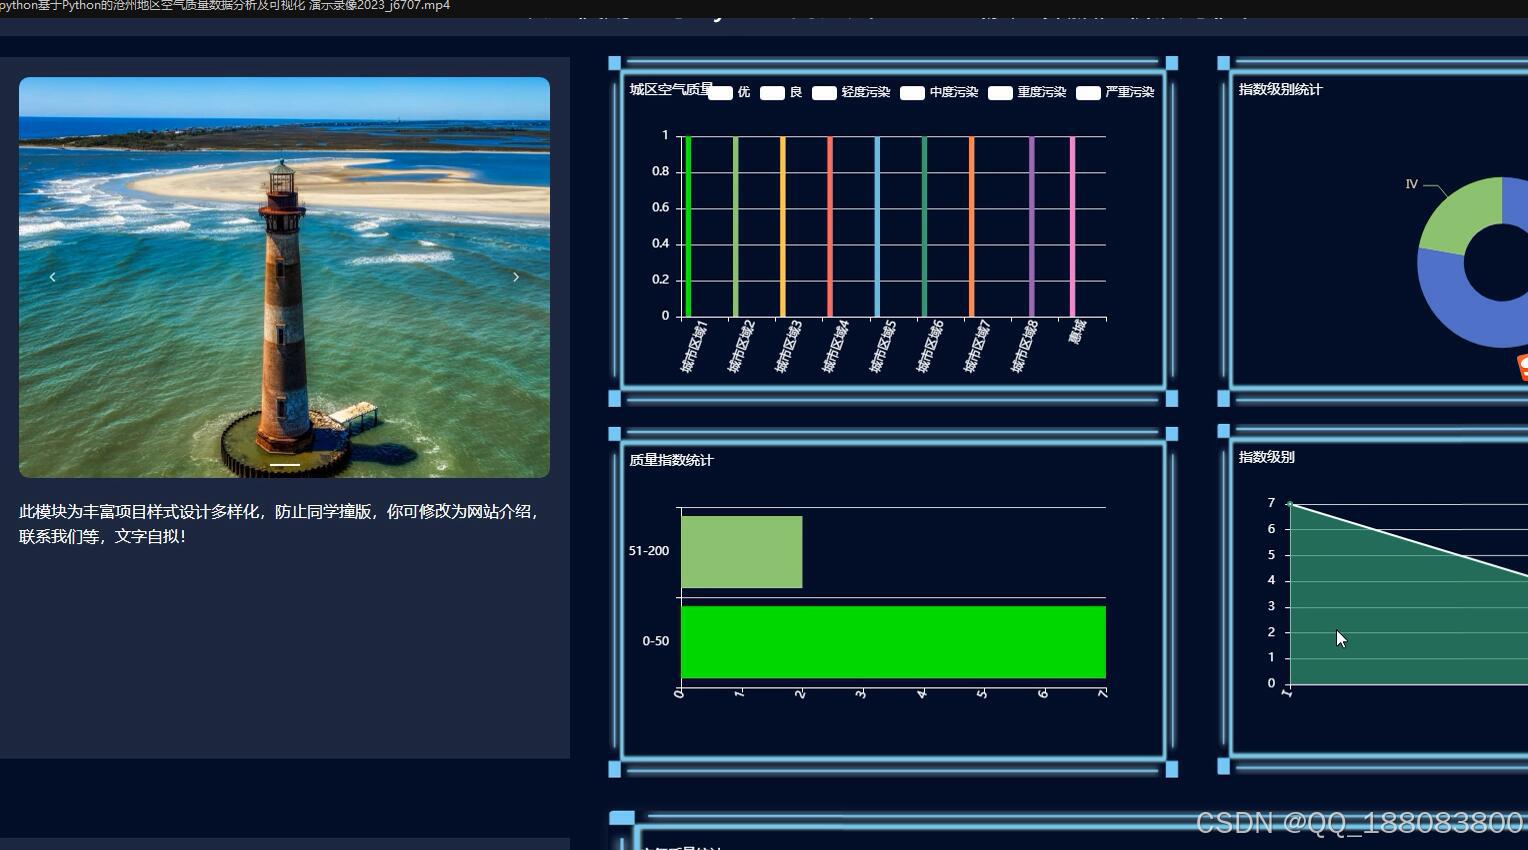Hide the 轻度污染 series via its legend swatch
The width and height of the screenshot is (1528, 850).
click(x=824, y=92)
